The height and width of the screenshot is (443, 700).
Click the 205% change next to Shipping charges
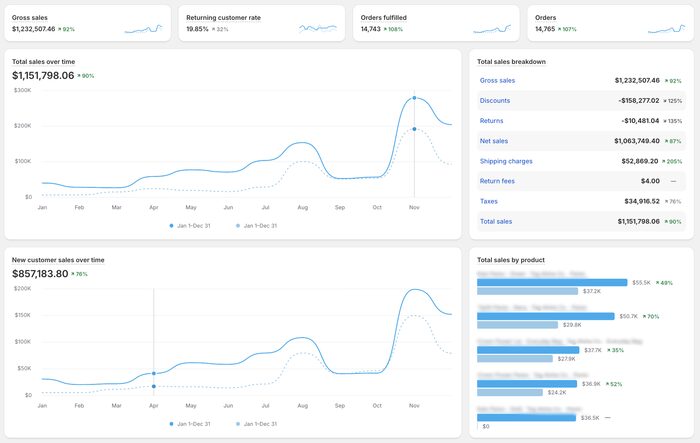click(x=672, y=162)
